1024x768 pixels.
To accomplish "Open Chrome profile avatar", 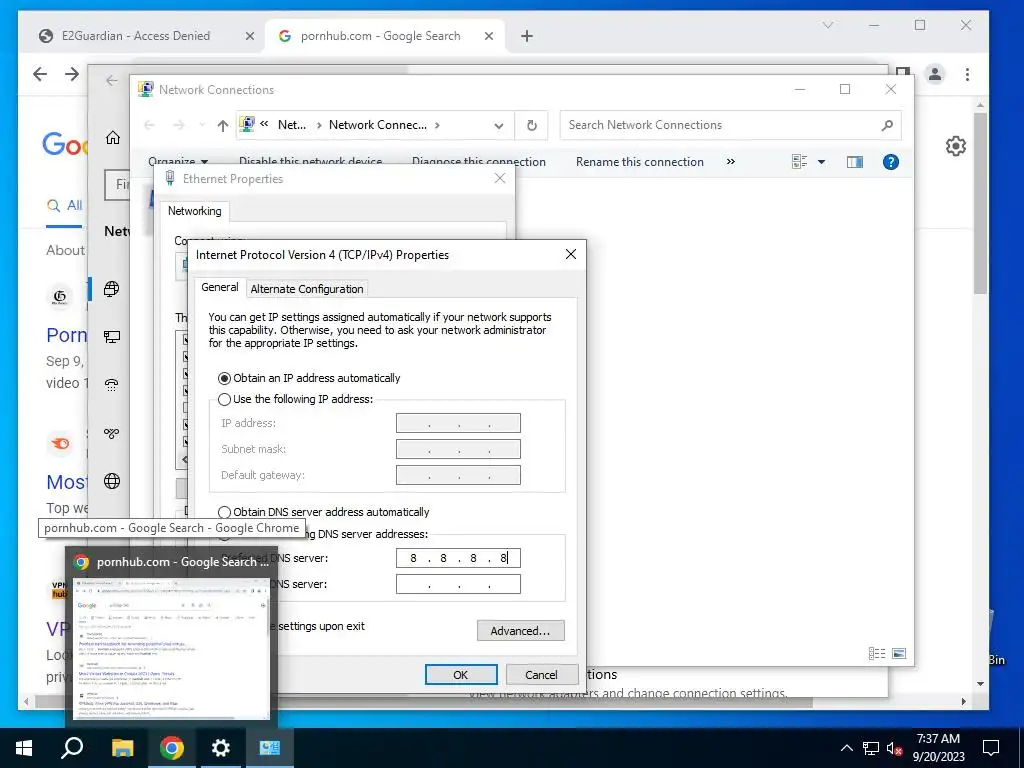I will 935,74.
